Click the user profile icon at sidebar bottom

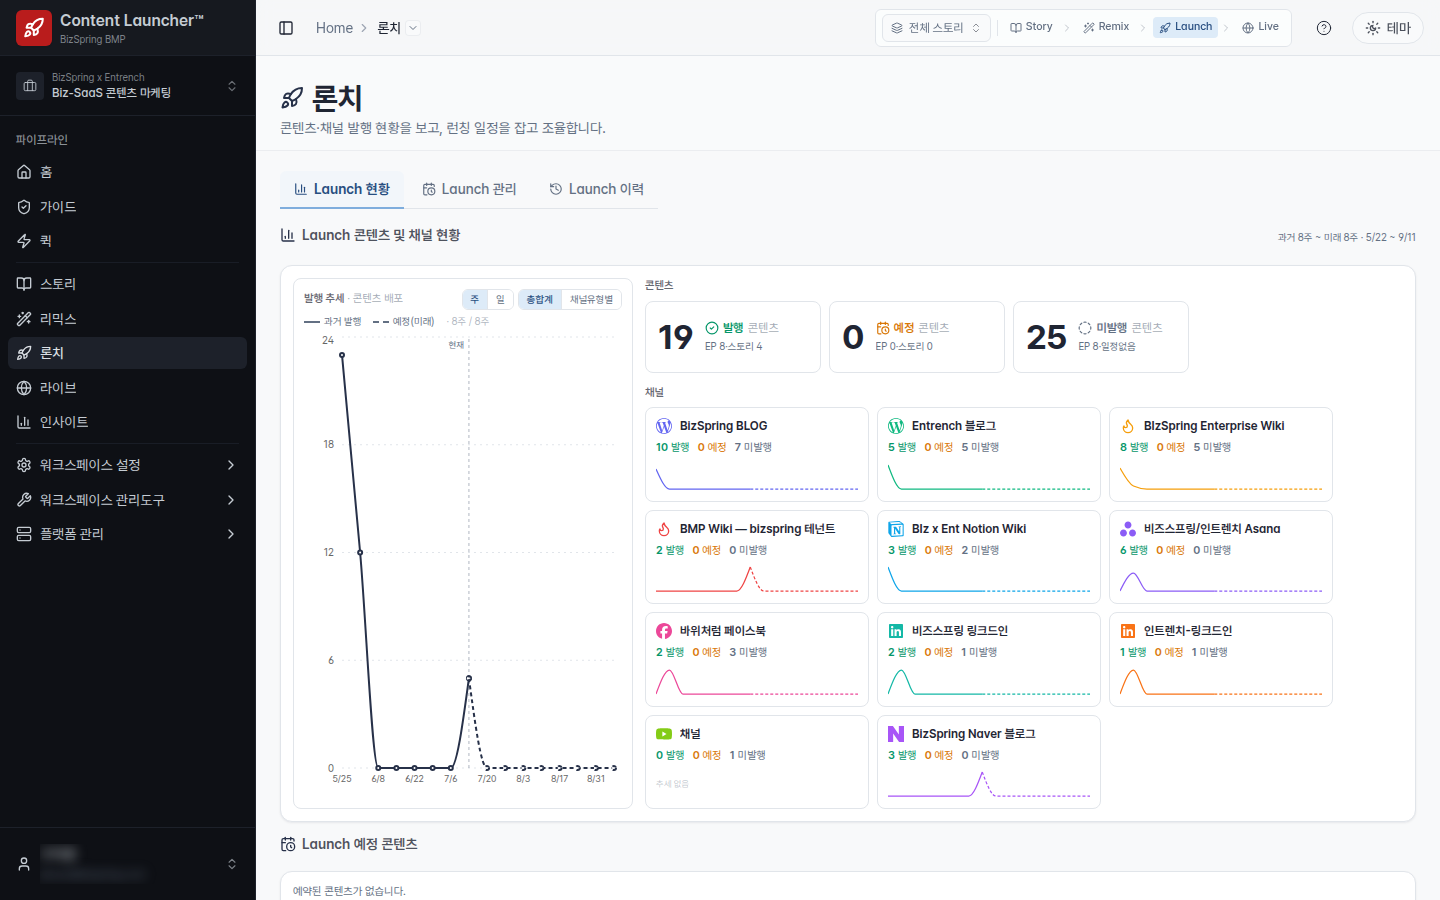24,864
